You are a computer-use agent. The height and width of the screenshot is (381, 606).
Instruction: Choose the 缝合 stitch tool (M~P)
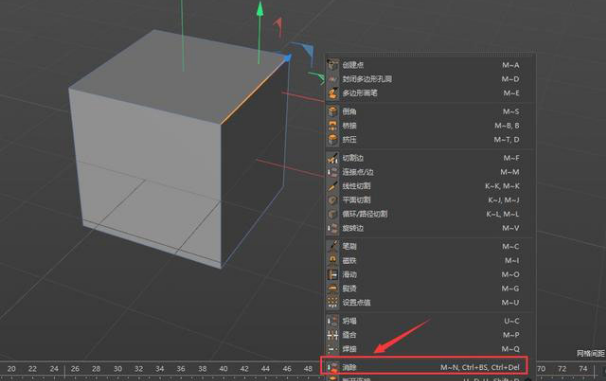tap(430, 335)
